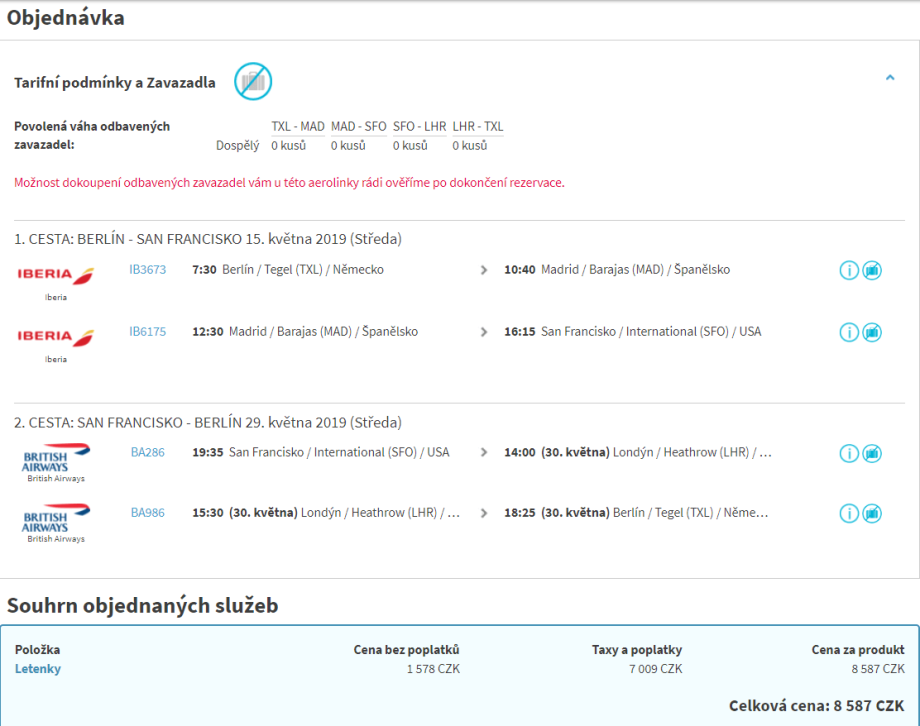Click the TXL - MAD baggage column header
The image size is (920, 726).
click(298, 127)
